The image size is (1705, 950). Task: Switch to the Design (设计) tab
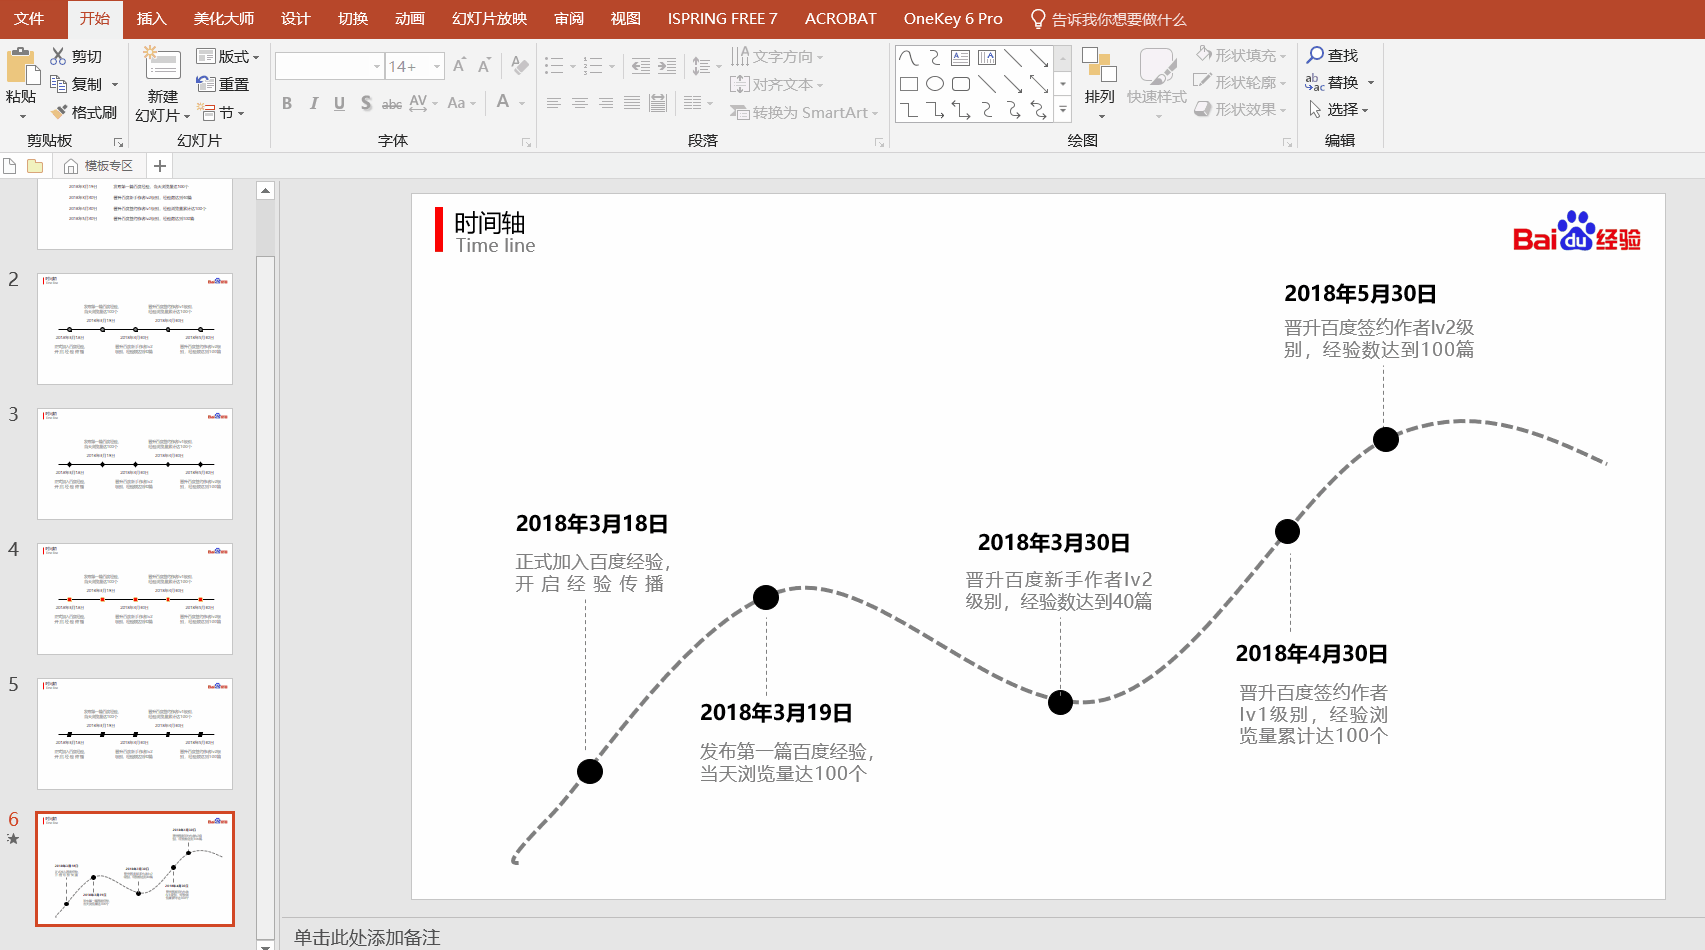(295, 19)
